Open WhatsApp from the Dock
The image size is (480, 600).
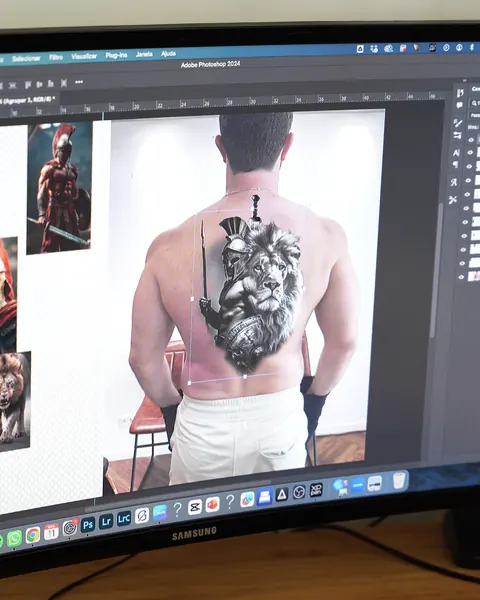tap(14, 538)
